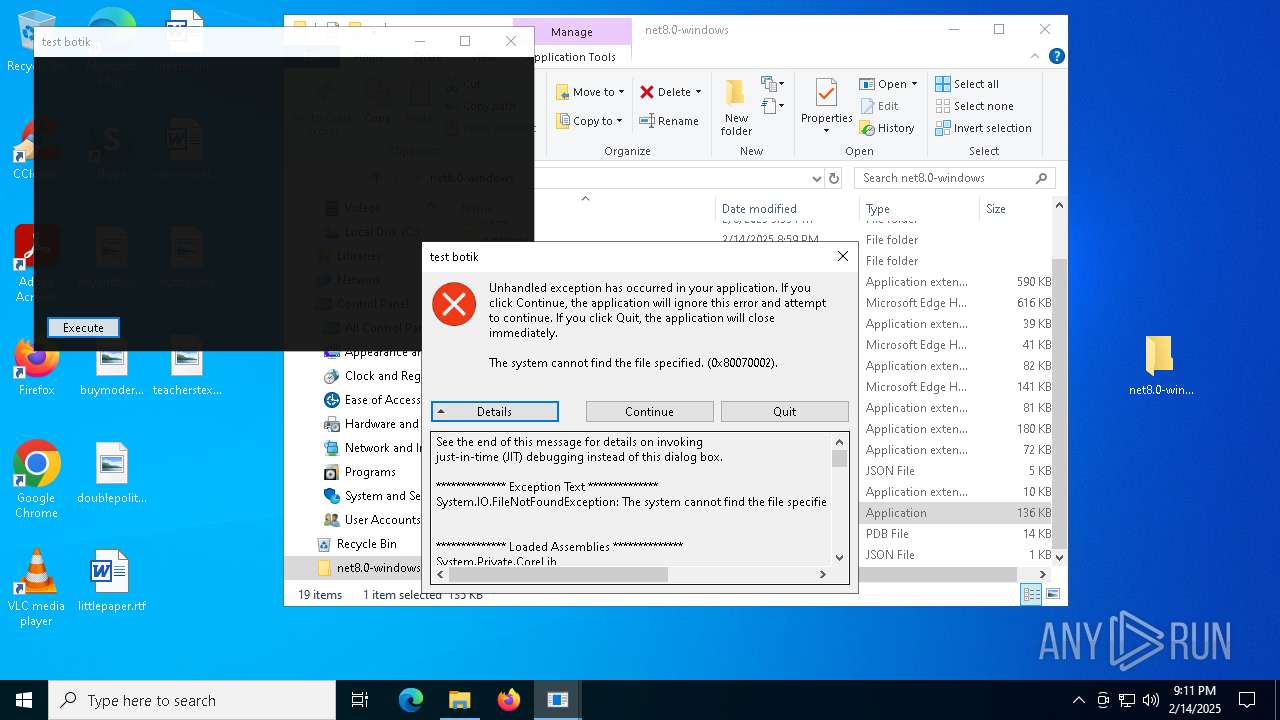Expand the Delete dropdown arrow
Viewport: 1280px width, 720px height.
pyautogui.click(x=698, y=92)
